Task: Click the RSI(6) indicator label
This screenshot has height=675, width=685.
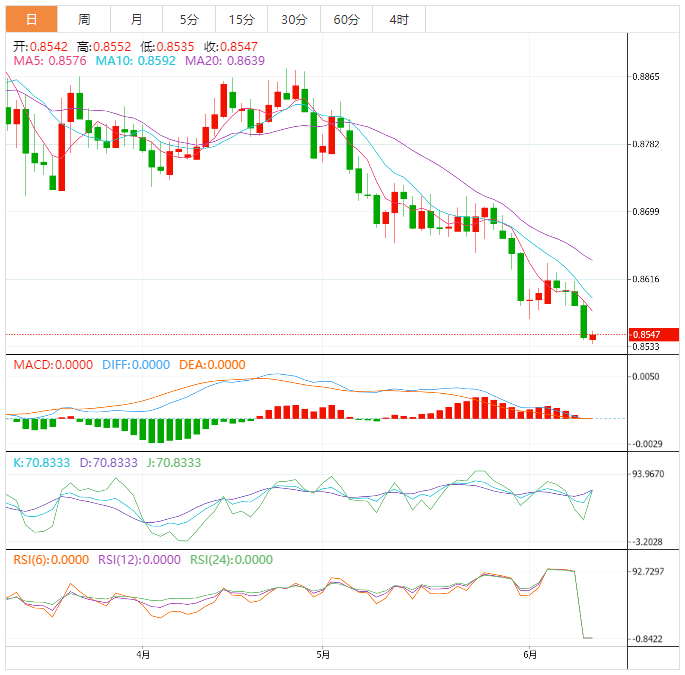Action: [51, 560]
